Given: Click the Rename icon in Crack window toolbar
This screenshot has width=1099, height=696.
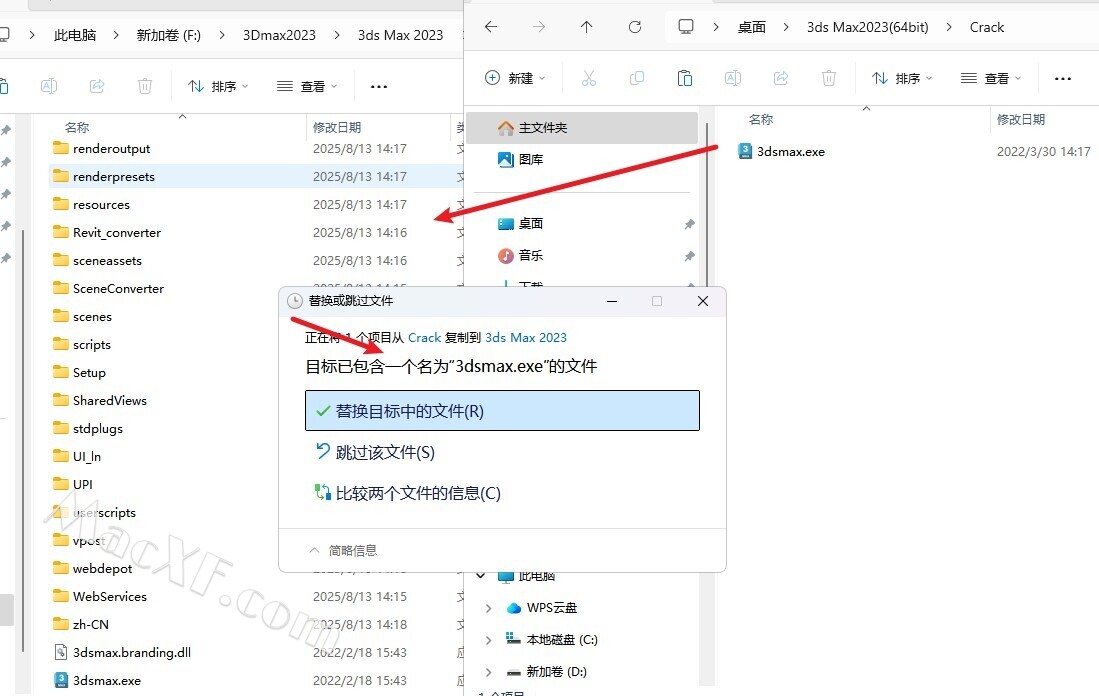Looking at the screenshot, I should click(x=732, y=78).
